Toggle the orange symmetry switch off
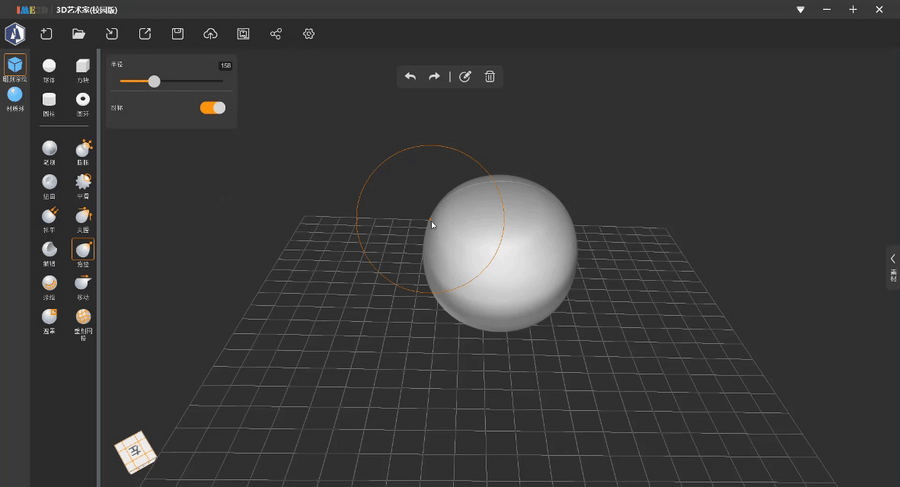 (212, 107)
